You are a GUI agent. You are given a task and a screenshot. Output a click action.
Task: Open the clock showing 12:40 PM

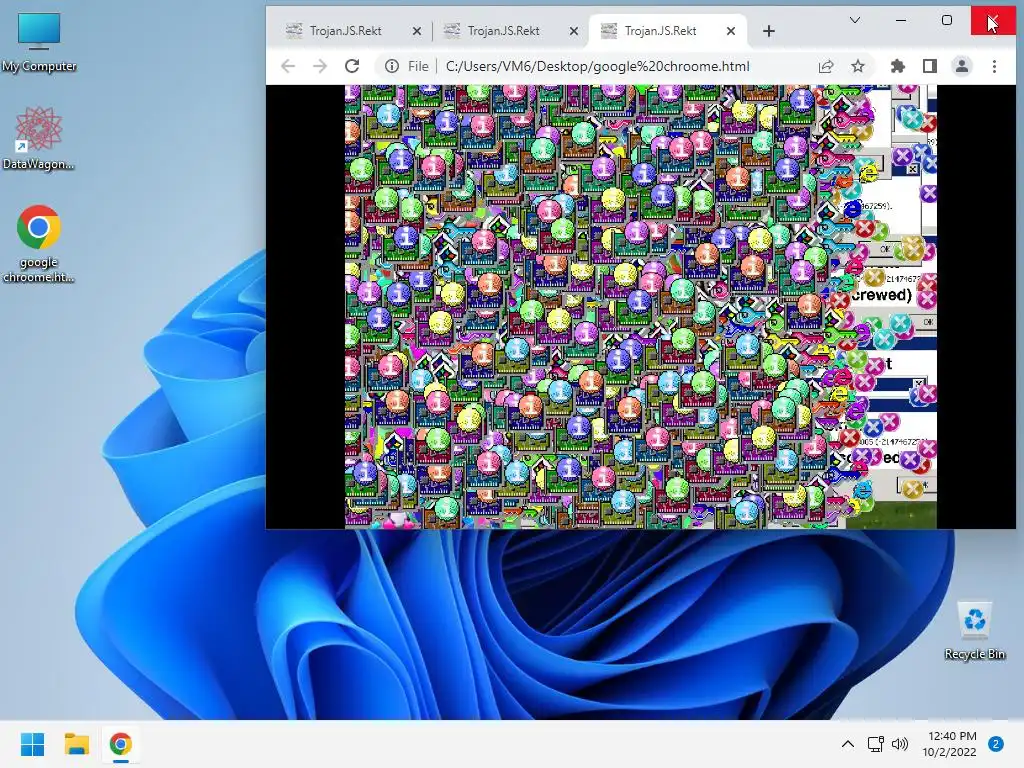click(x=950, y=744)
